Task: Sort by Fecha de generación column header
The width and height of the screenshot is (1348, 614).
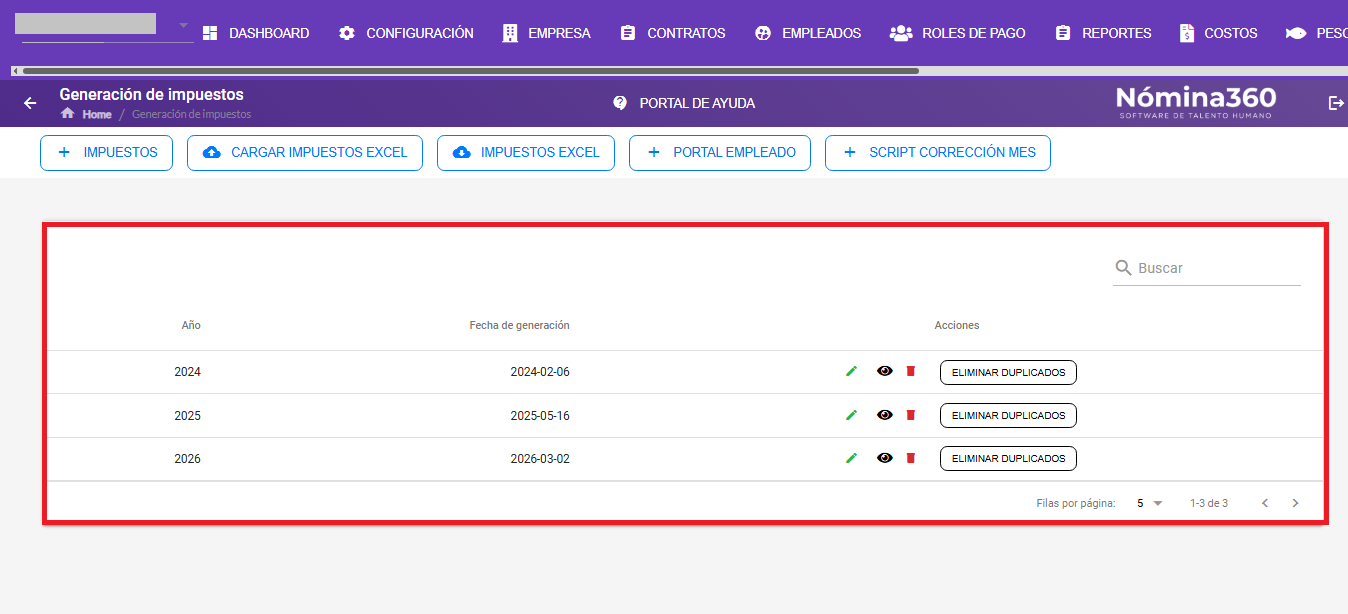Action: point(519,325)
